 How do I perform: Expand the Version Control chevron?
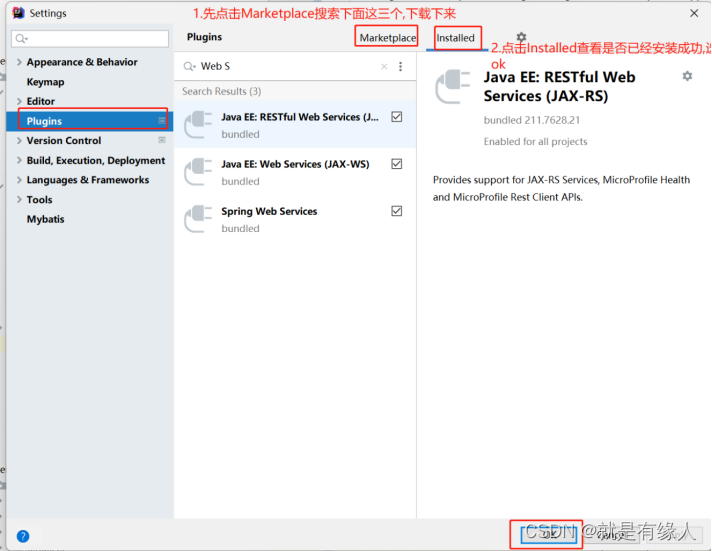(x=19, y=140)
